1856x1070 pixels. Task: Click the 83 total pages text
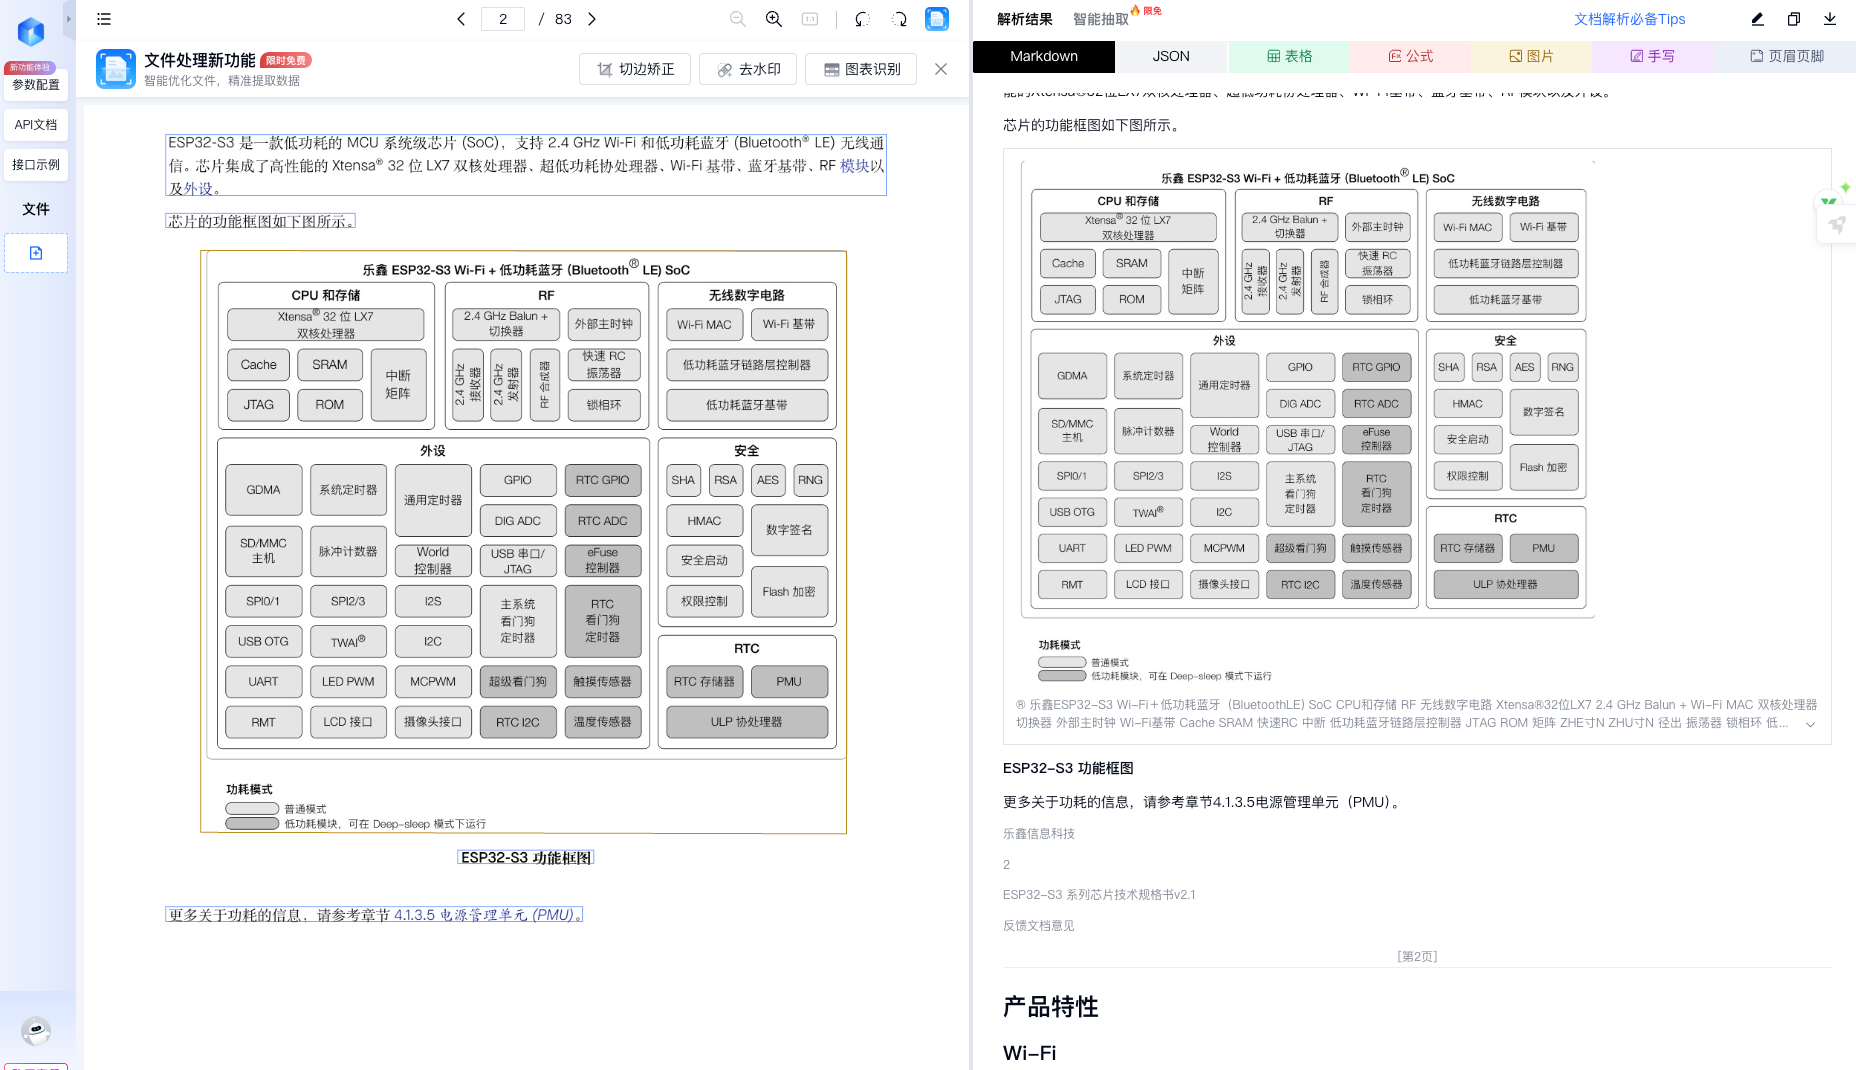tap(563, 19)
